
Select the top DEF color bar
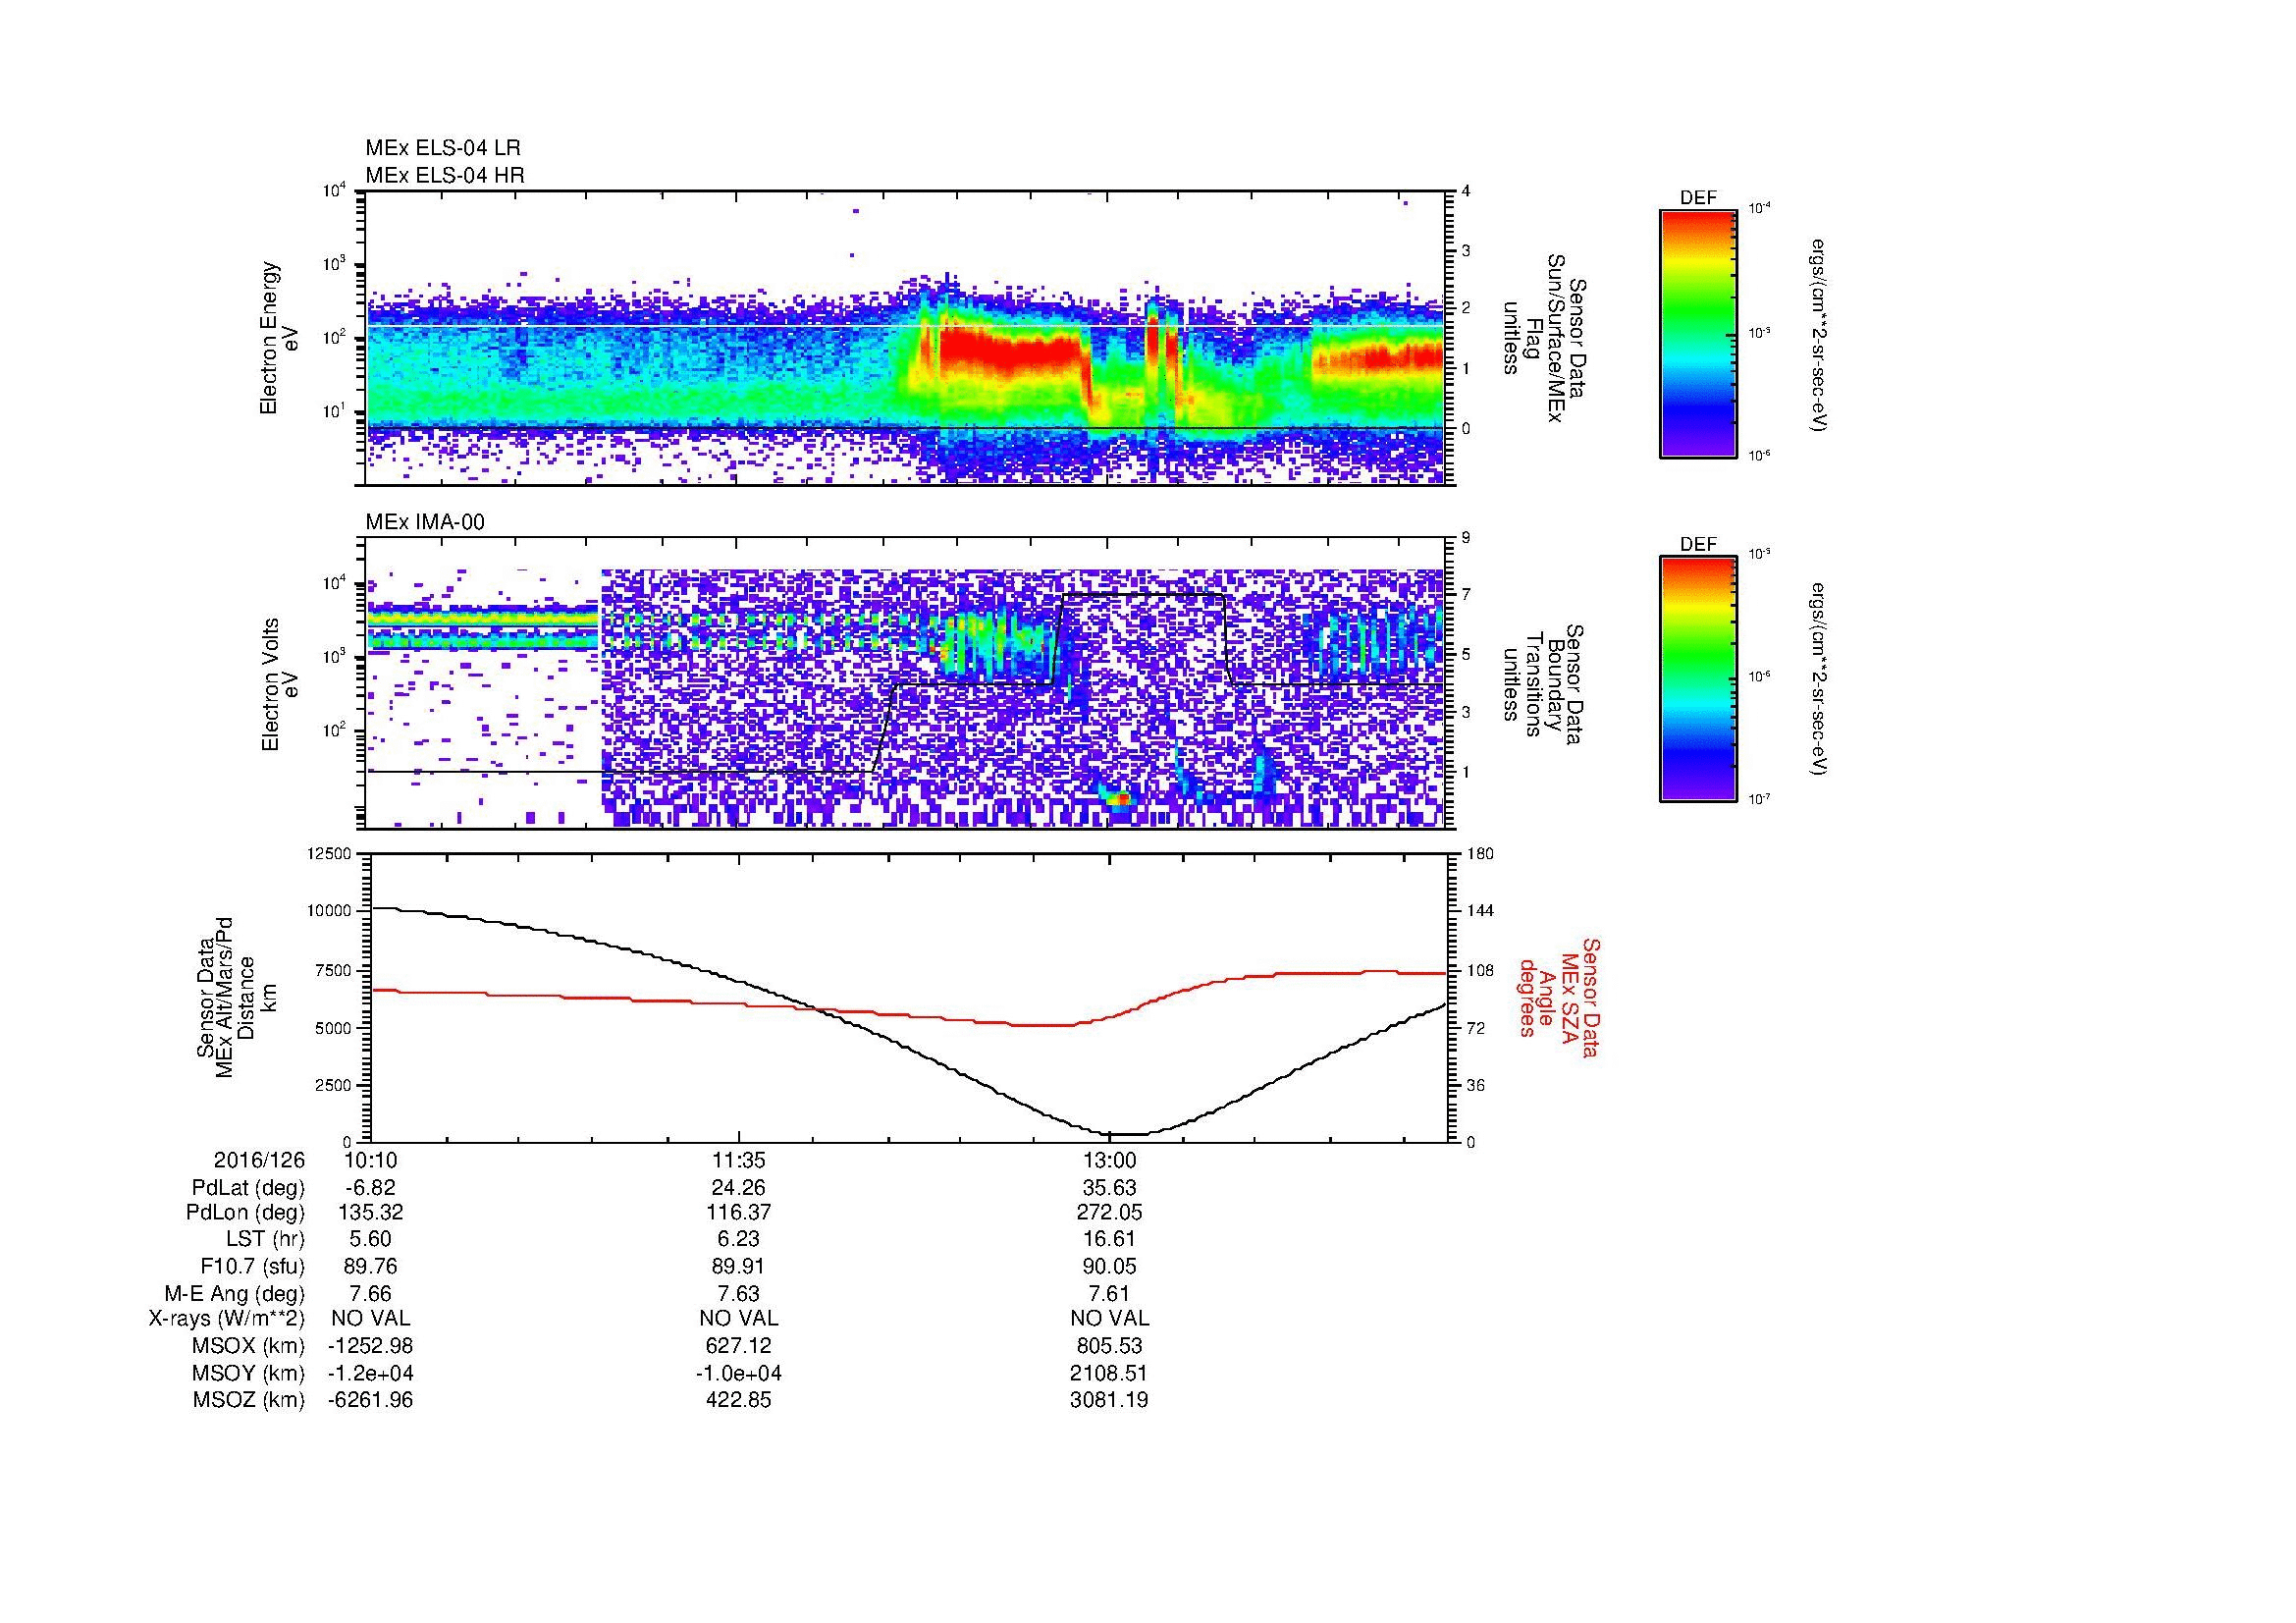pos(1697,333)
